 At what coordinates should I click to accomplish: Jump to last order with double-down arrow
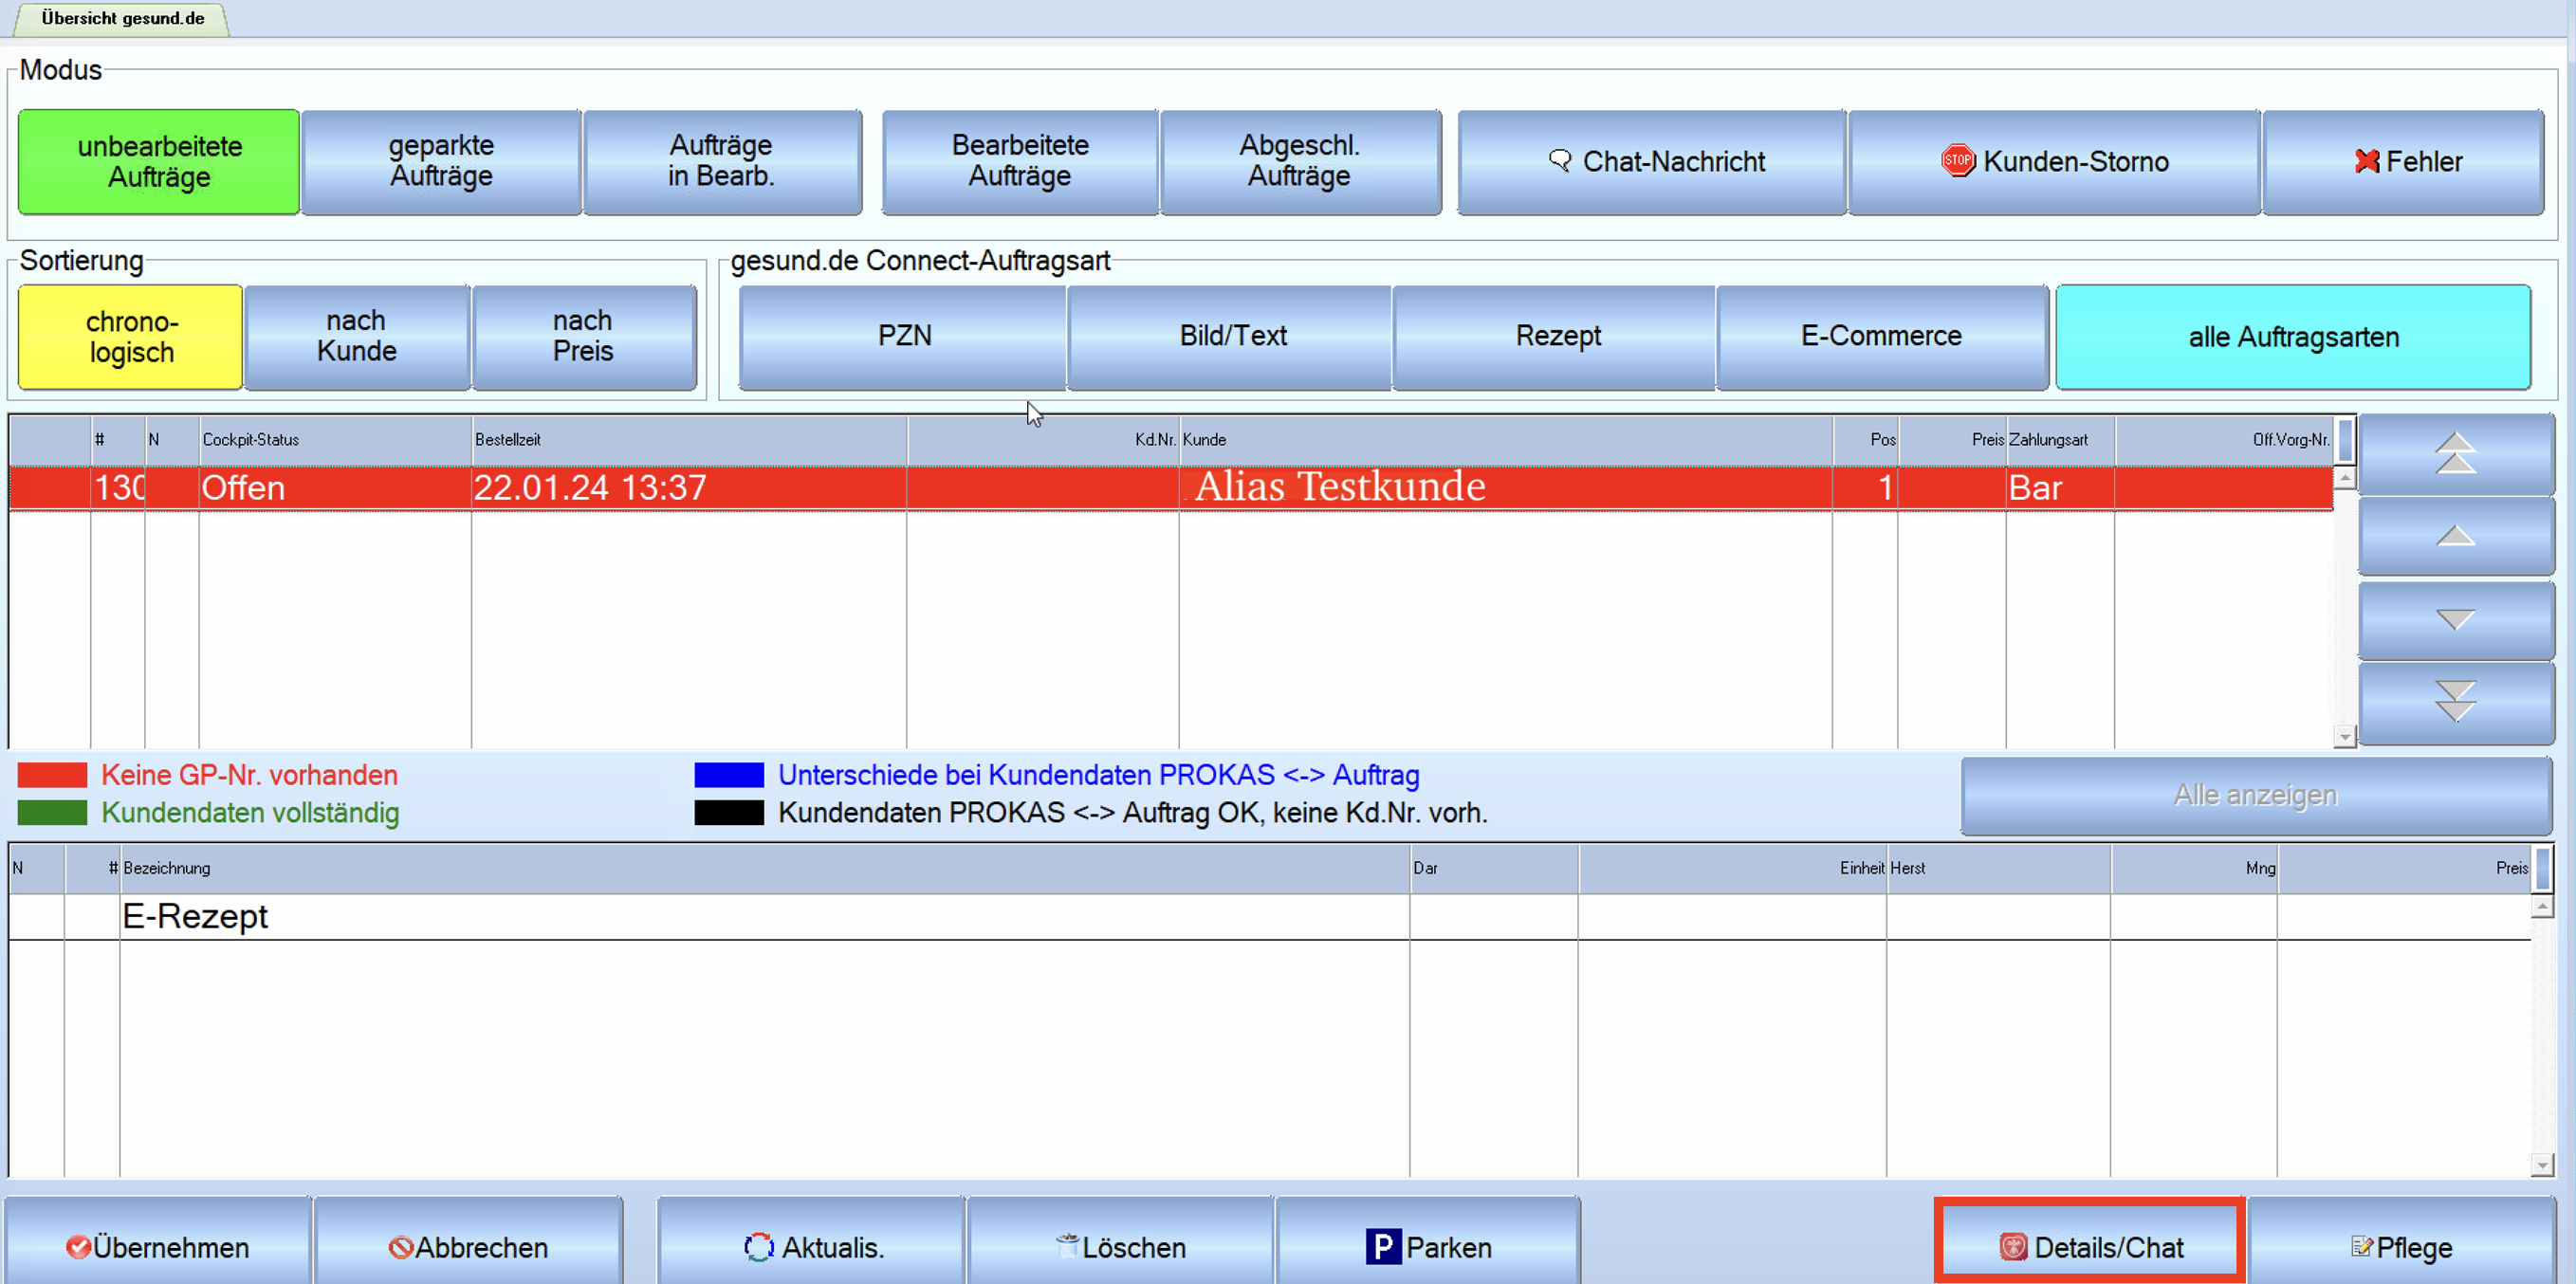click(2456, 703)
